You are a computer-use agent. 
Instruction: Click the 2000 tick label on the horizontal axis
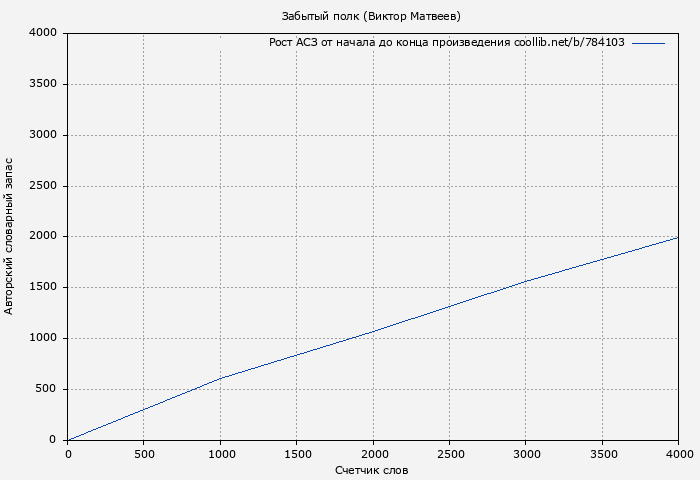pos(373,453)
